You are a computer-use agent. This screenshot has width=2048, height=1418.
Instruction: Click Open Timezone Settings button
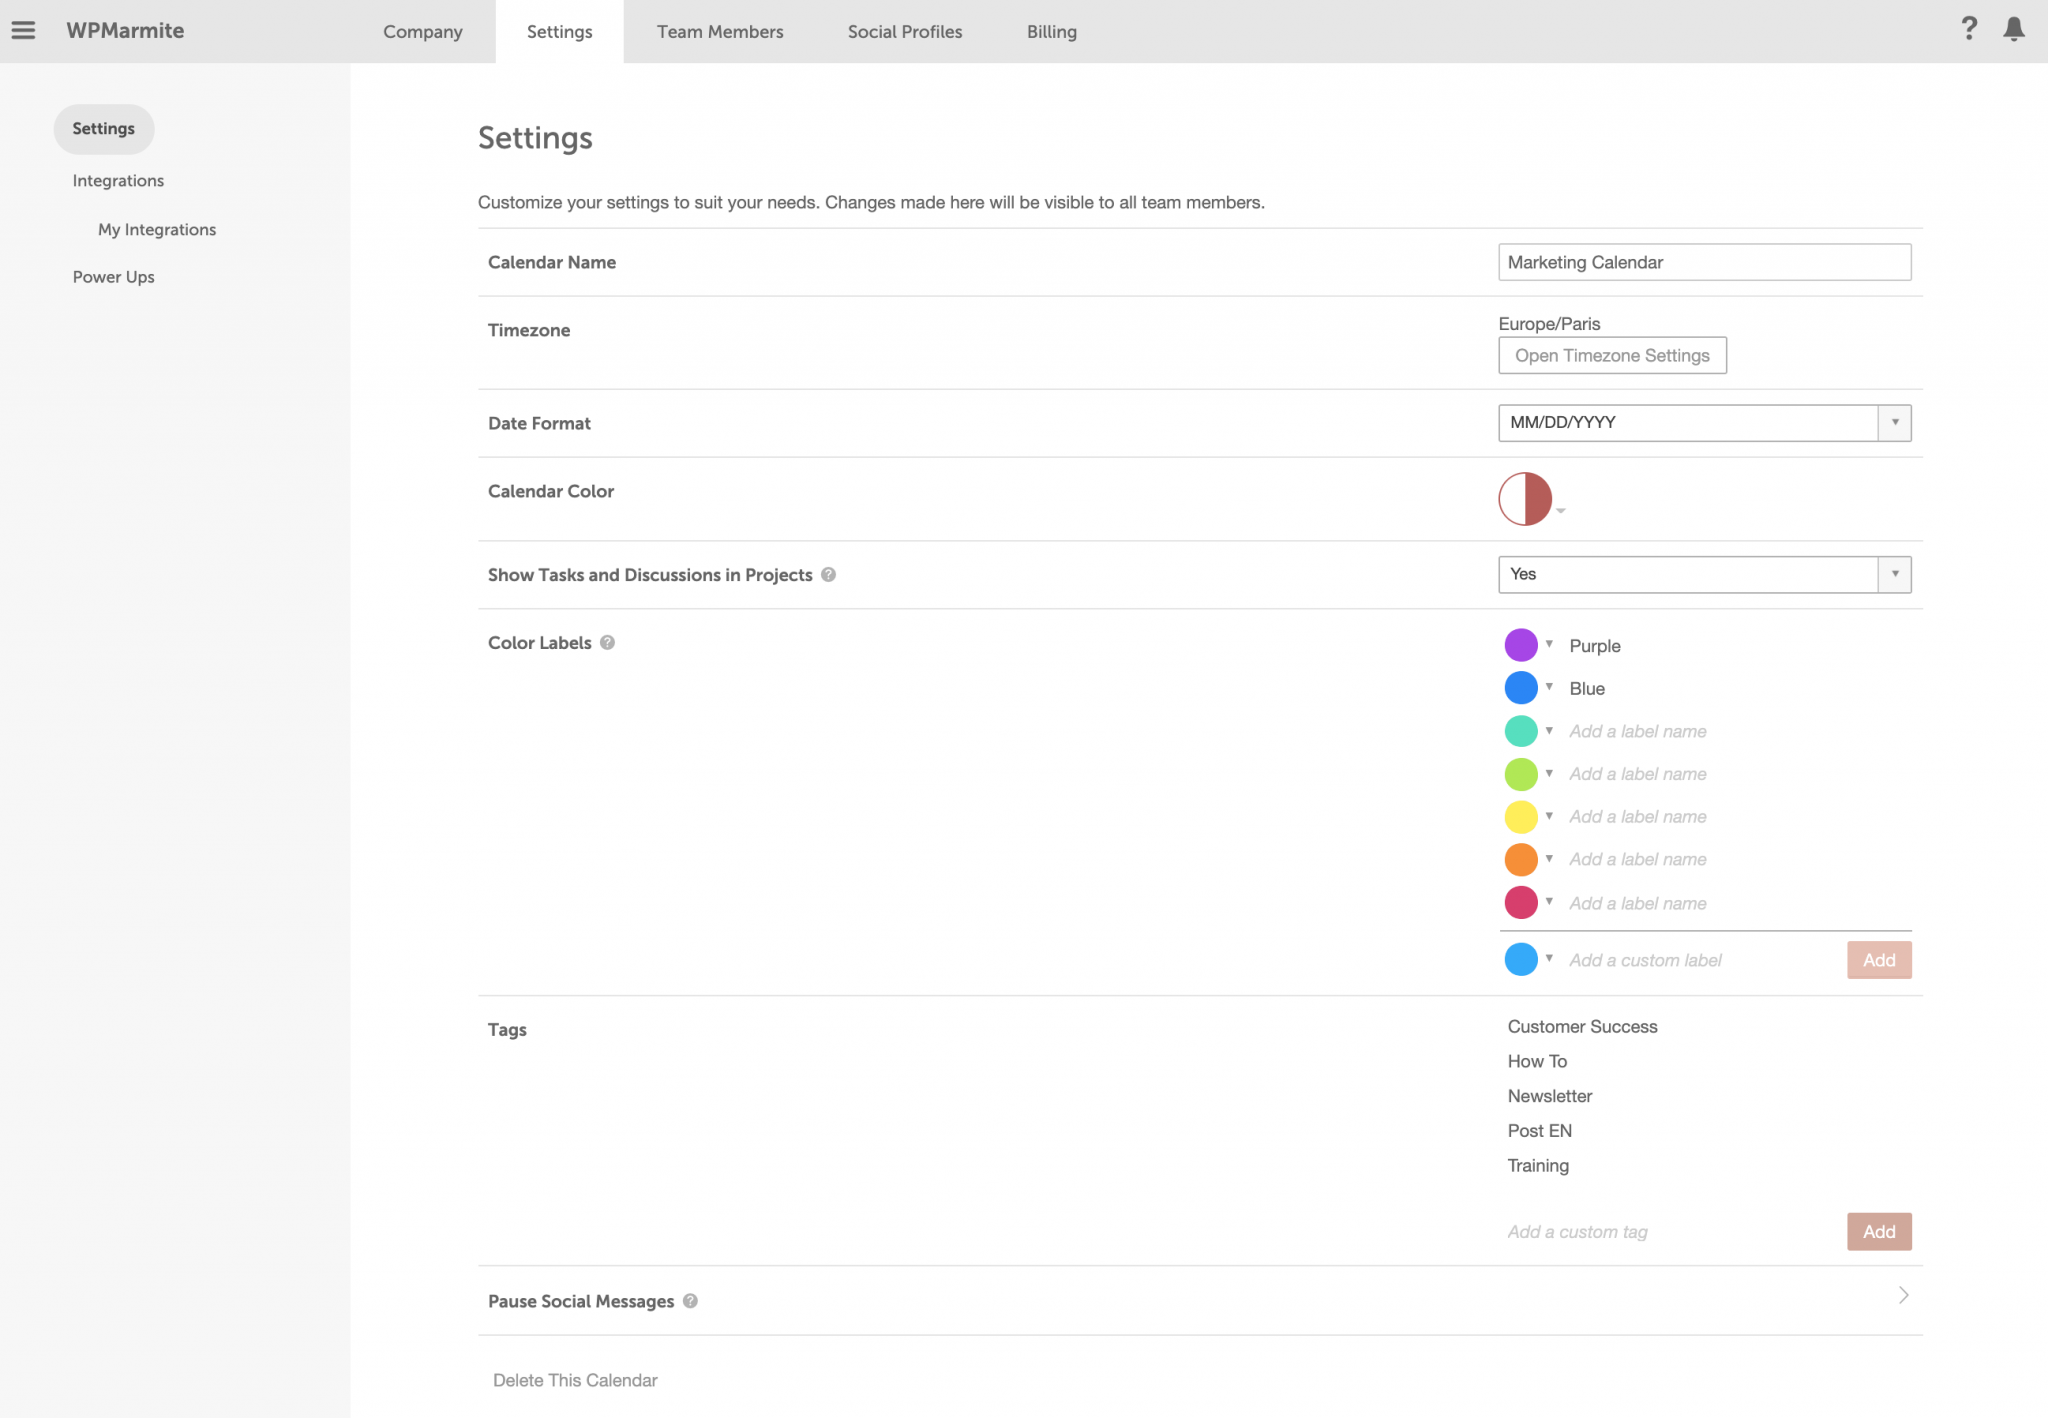point(1612,355)
